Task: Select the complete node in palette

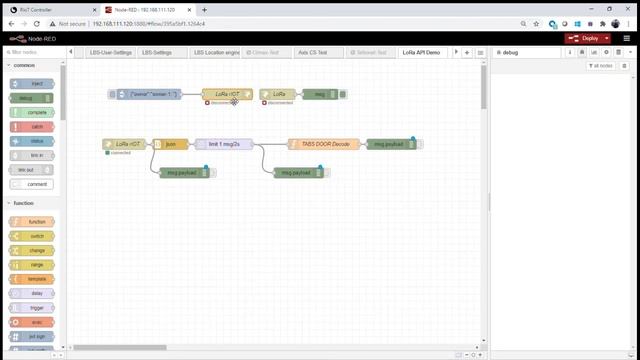Action: 32,112
